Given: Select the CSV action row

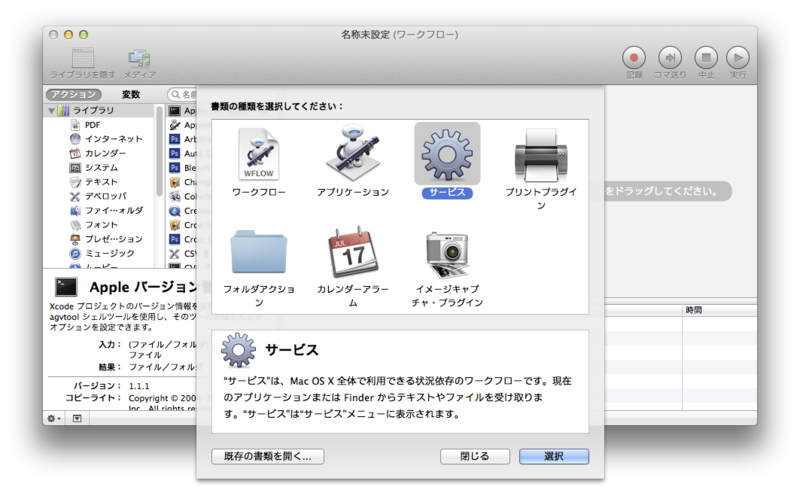Looking at the screenshot, I should (183, 253).
